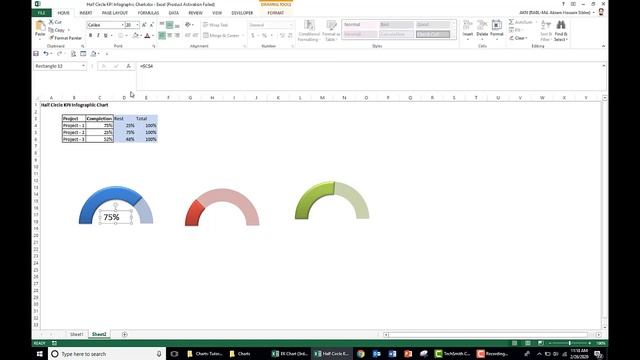Toggle Align Left horizontal alignment
Viewport: 640px width, 360px height.
[x=162, y=36]
